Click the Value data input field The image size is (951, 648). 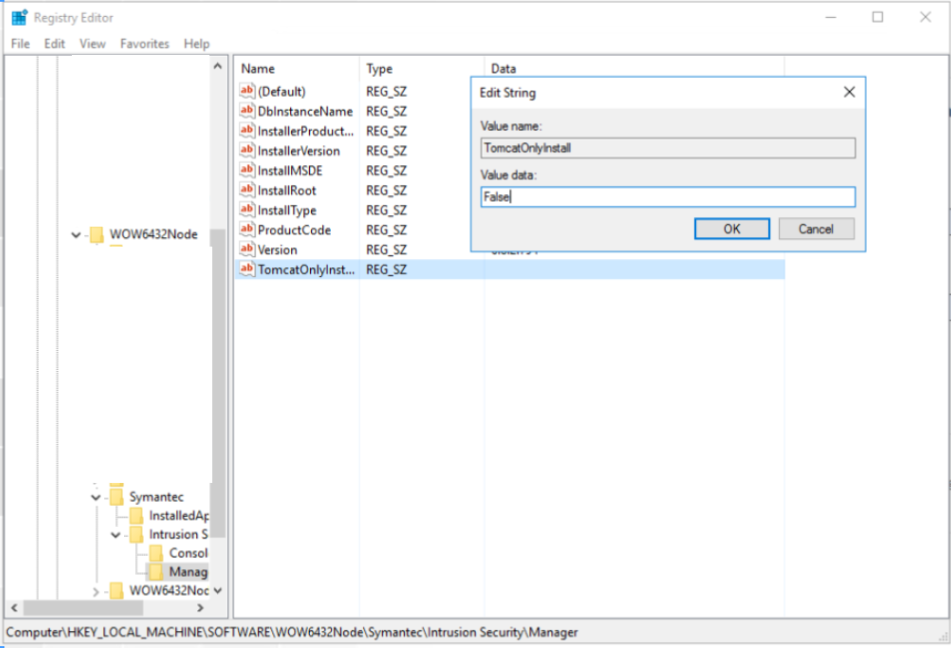(668, 197)
